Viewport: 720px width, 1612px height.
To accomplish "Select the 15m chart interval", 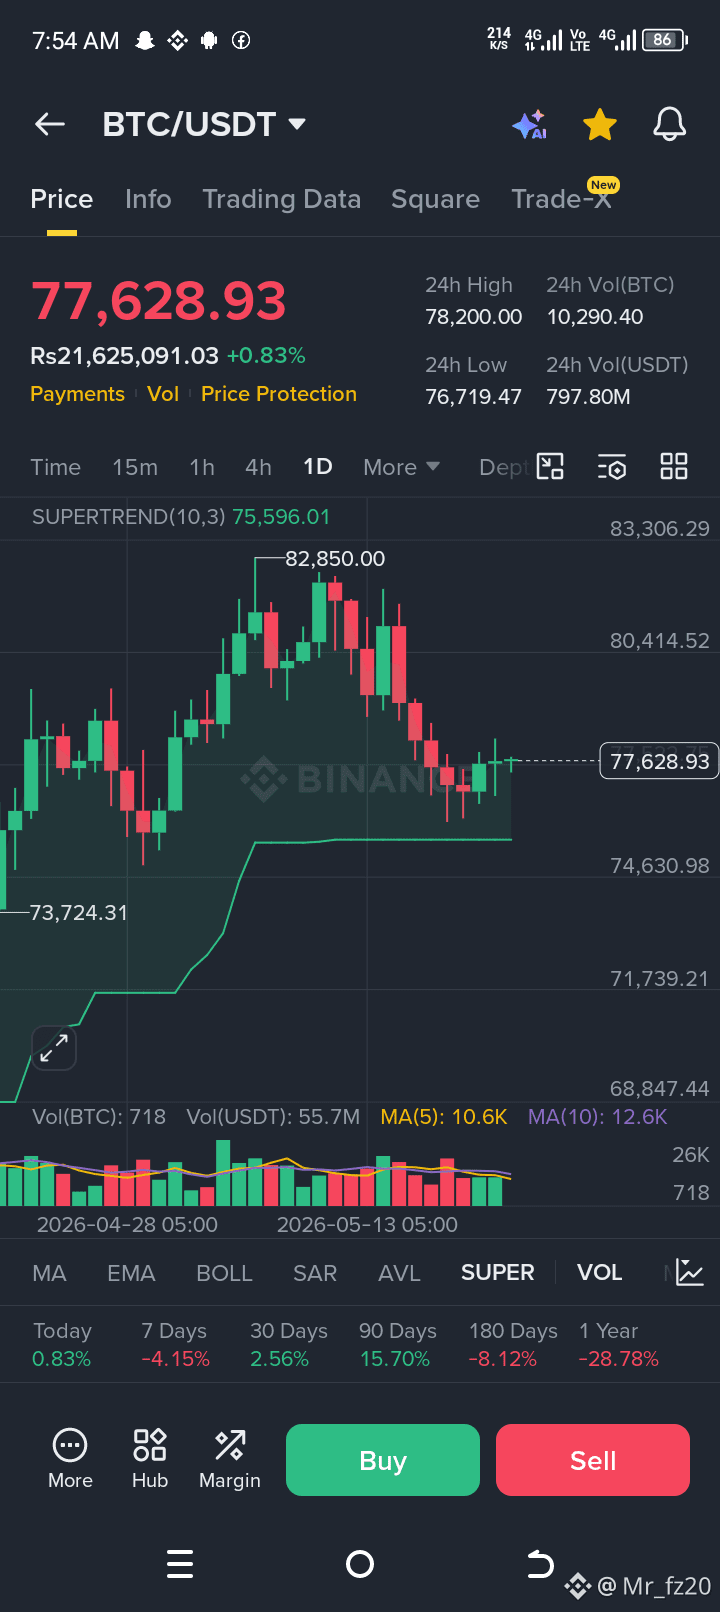I will 135,467.
